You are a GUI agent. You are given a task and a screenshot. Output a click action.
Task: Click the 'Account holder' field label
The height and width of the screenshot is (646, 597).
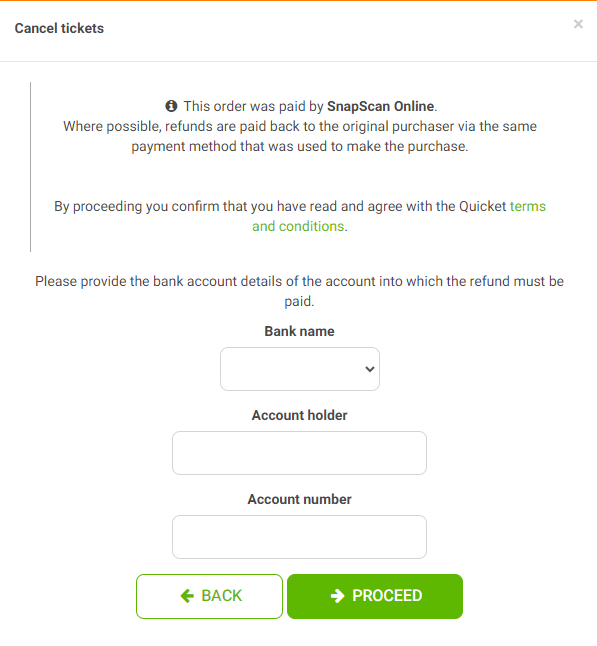(x=300, y=415)
